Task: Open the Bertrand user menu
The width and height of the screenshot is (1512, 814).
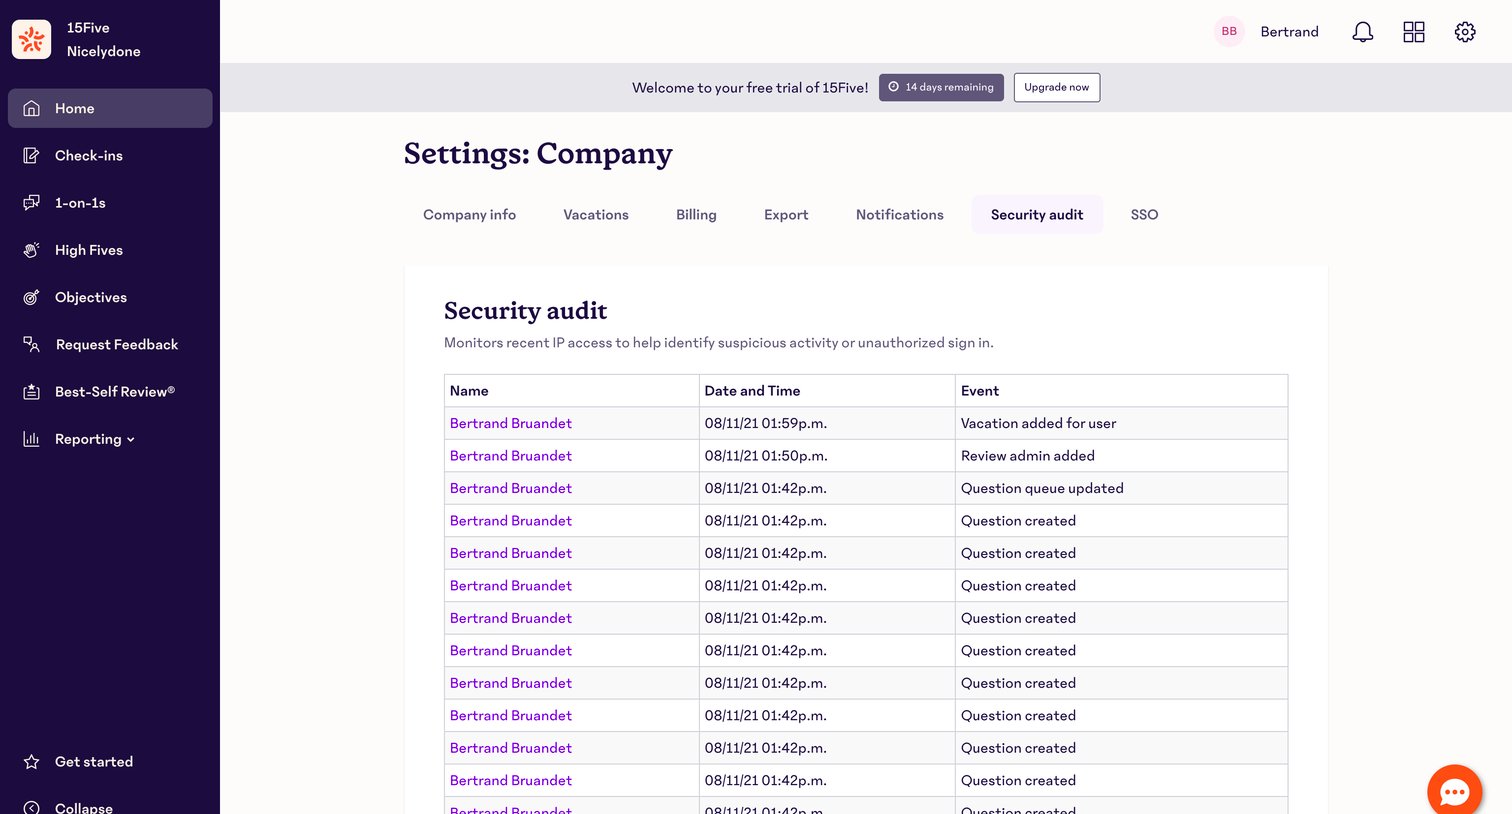Action: coord(1289,32)
